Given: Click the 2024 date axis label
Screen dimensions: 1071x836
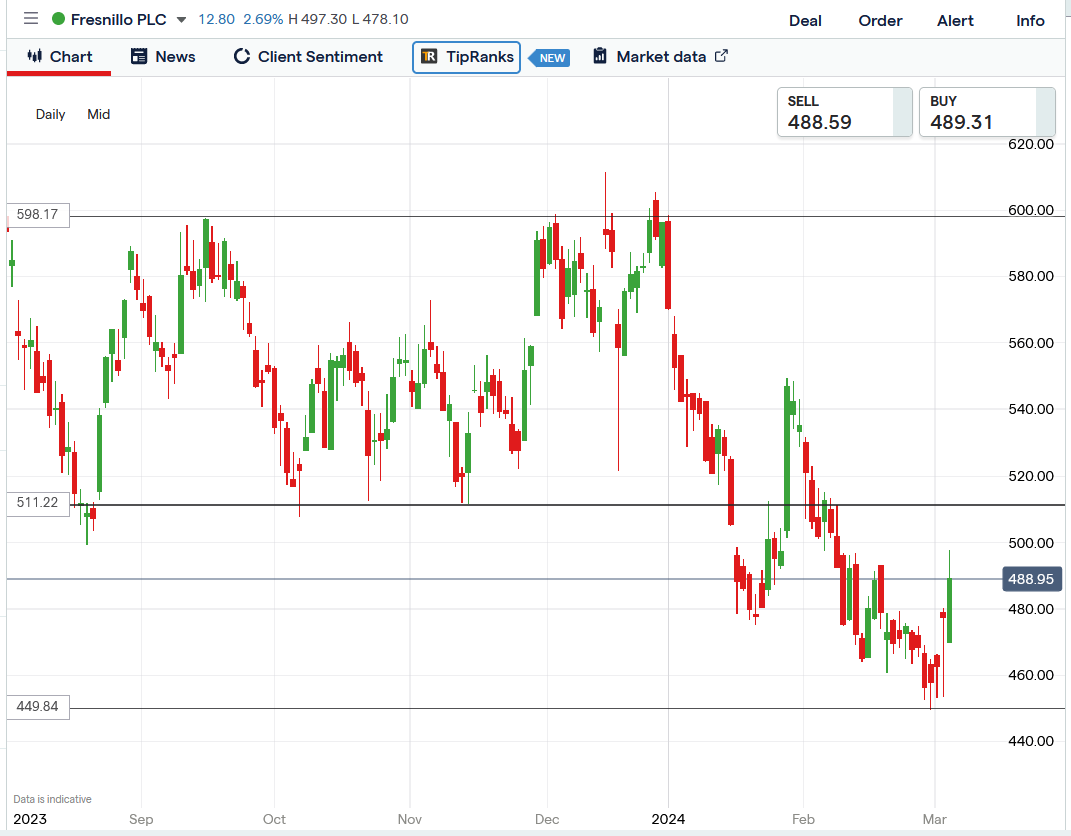Looking at the screenshot, I should tap(668, 819).
